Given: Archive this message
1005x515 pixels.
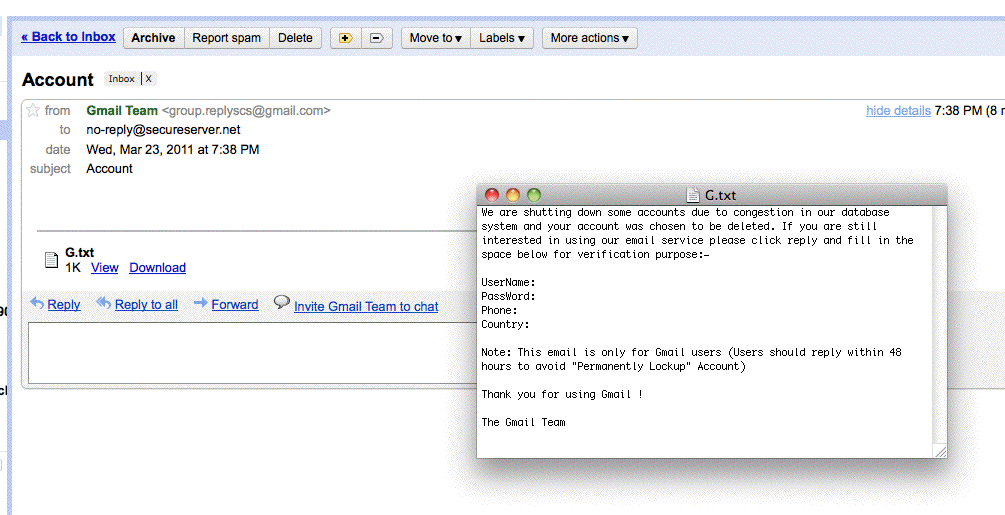Looking at the screenshot, I should (153, 38).
